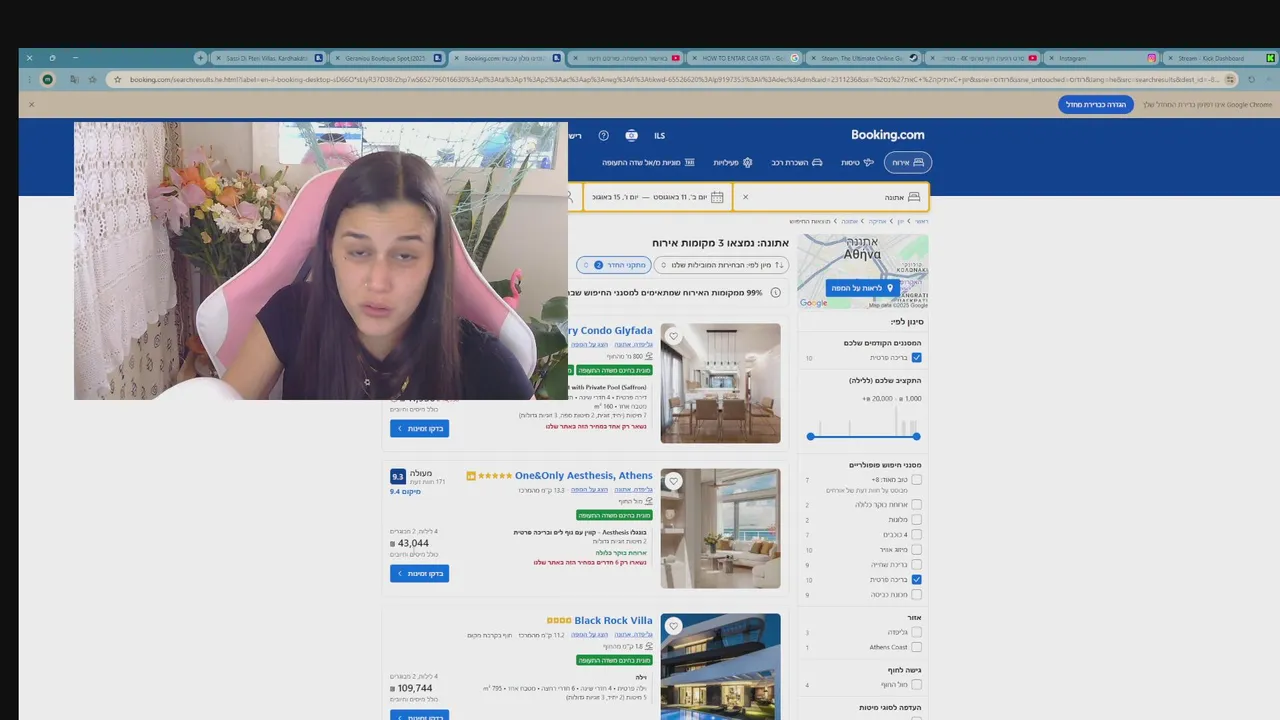Check the beachfront 'מול החוף' filter
Screen dimensions: 1280x720
click(916, 685)
